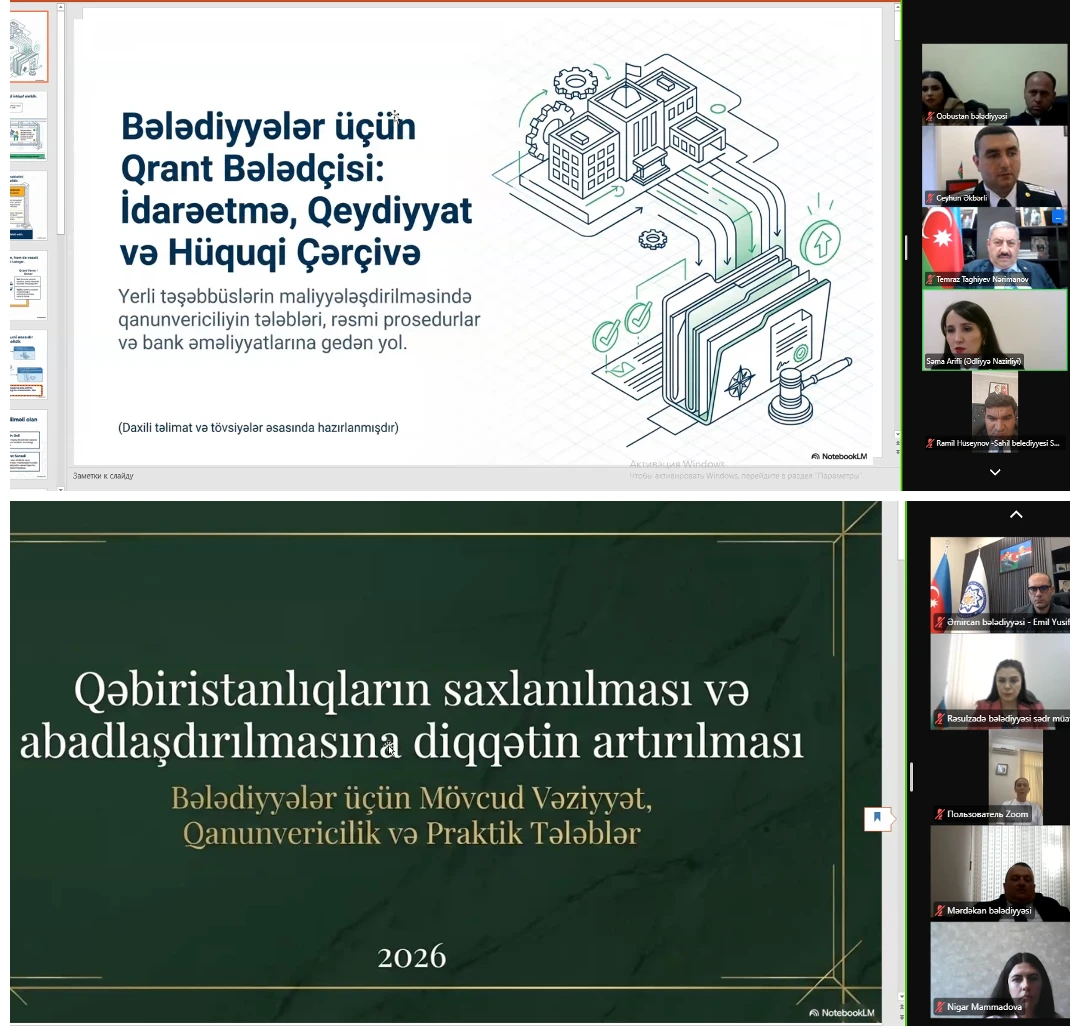Click muted mic icon beside Ceyhun Əkbərli

(x=930, y=198)
